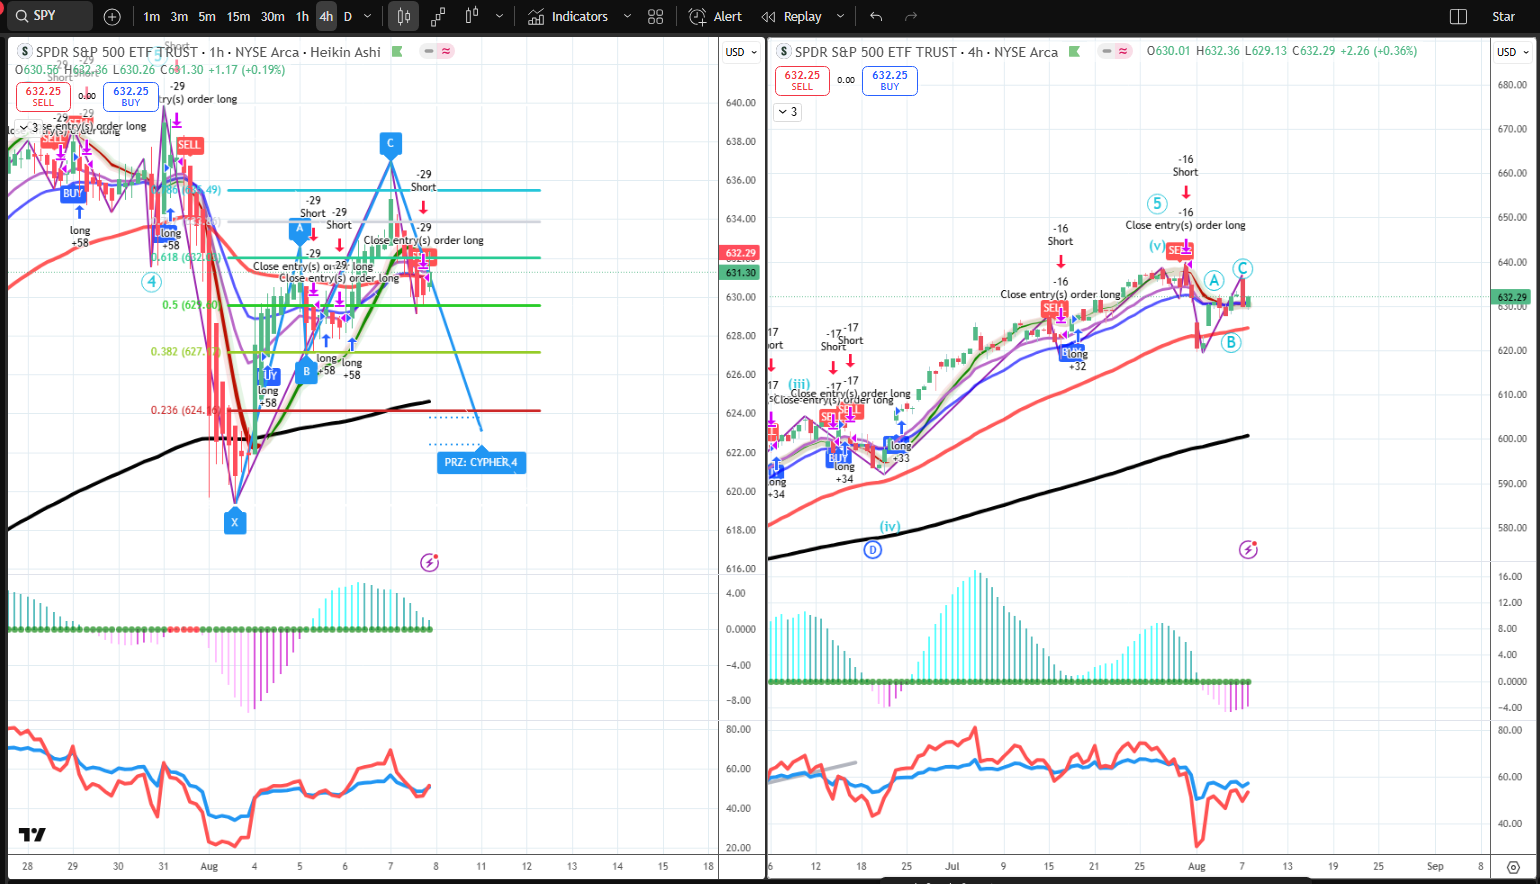Choose the 1h timeframe
Screen dimensions: 1540x884
[302, 16]
